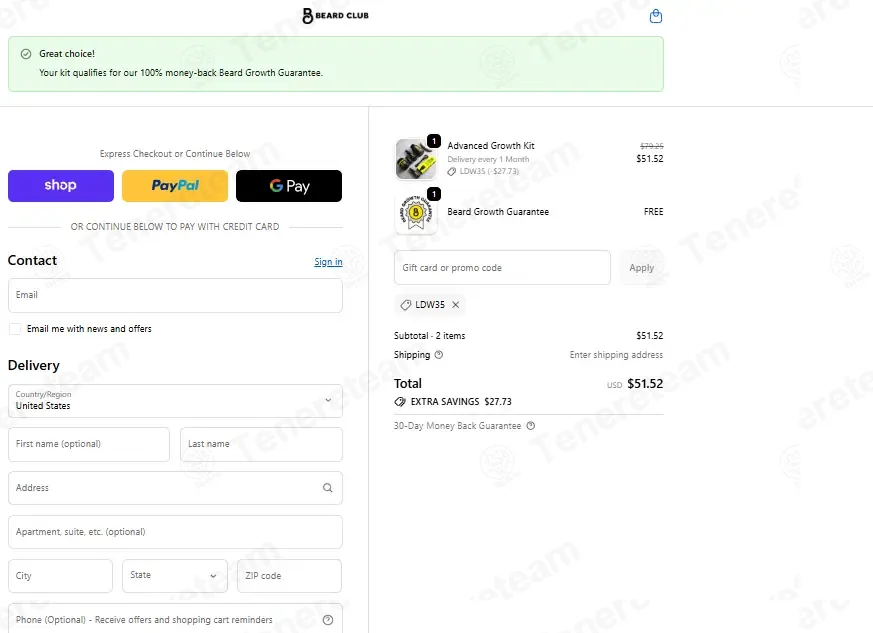Open the phone field help icon
The width and height of the screenshot is (873, 633).
328,620
